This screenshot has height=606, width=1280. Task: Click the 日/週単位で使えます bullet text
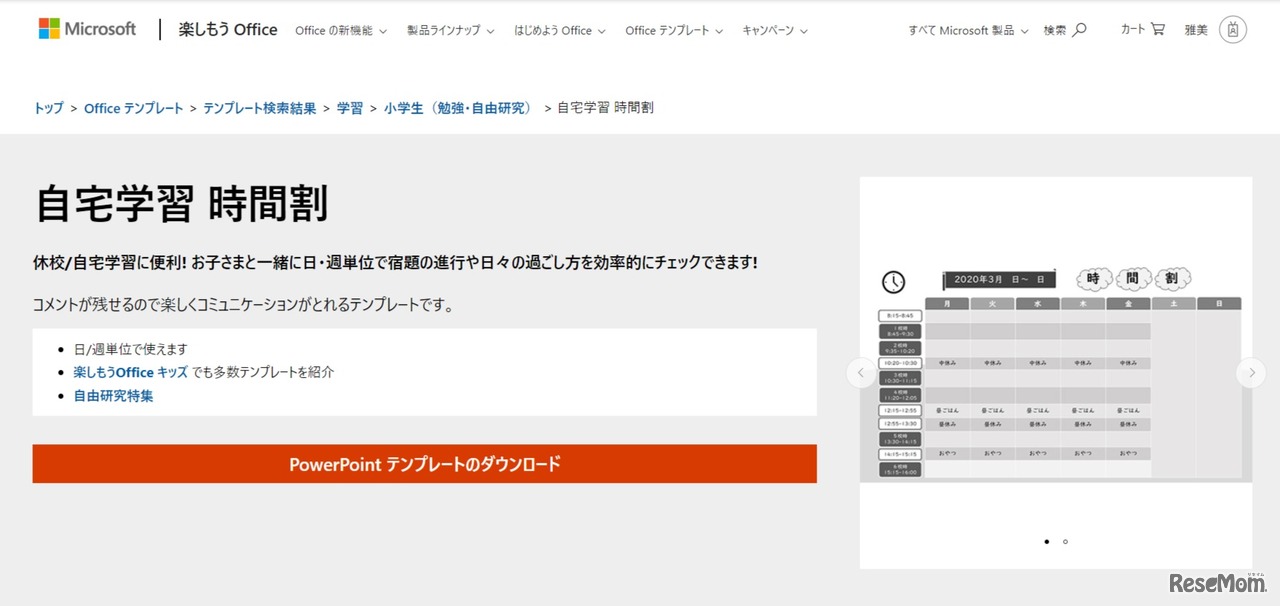click(130, 349)
